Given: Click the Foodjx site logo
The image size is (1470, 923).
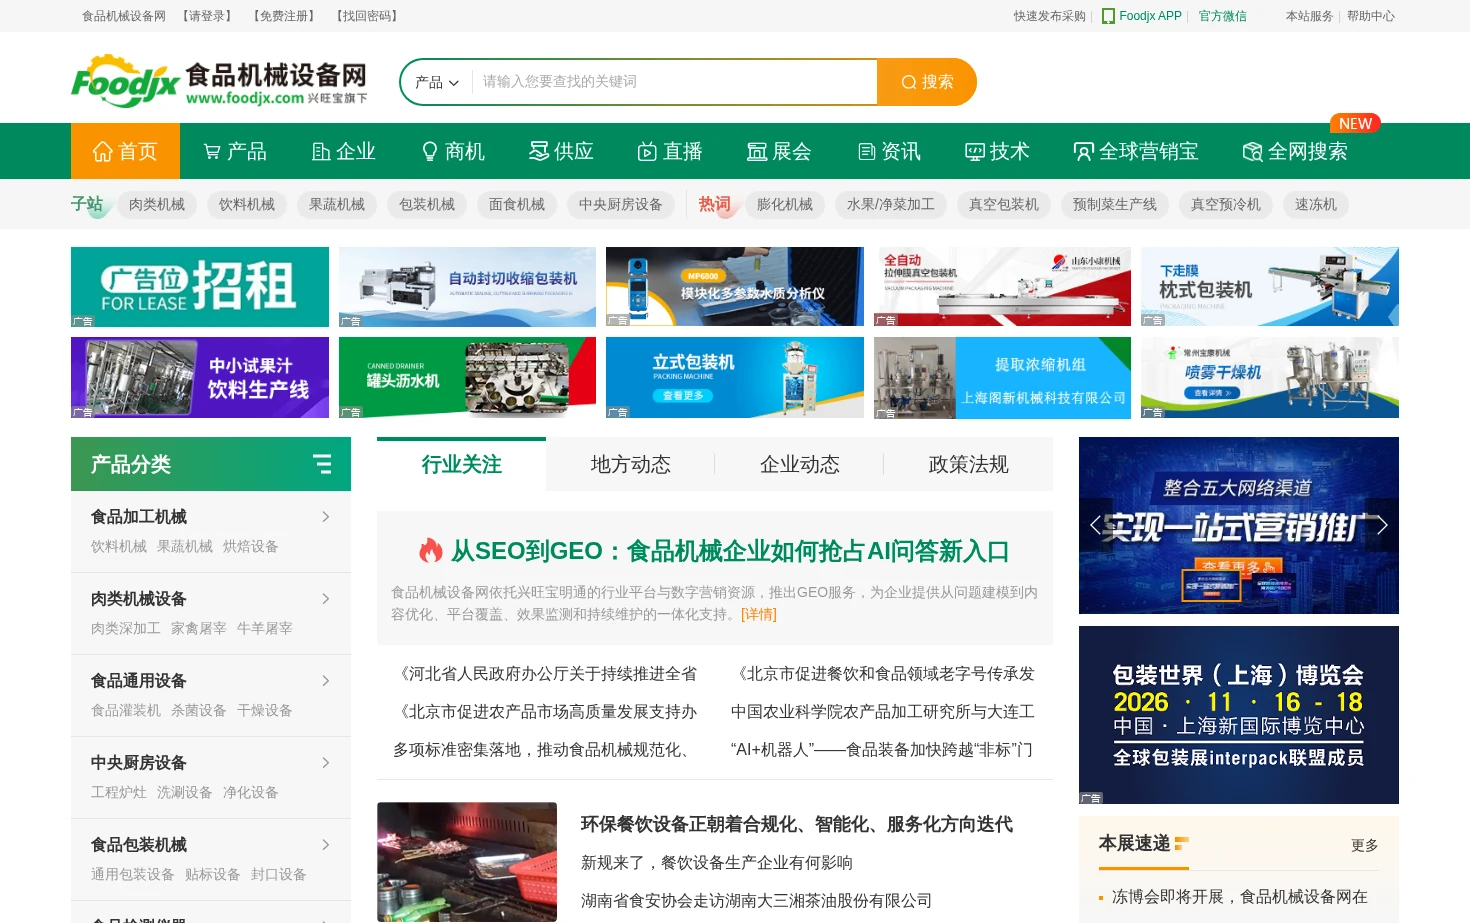Looking at the screenshot, I should (220, 82).
